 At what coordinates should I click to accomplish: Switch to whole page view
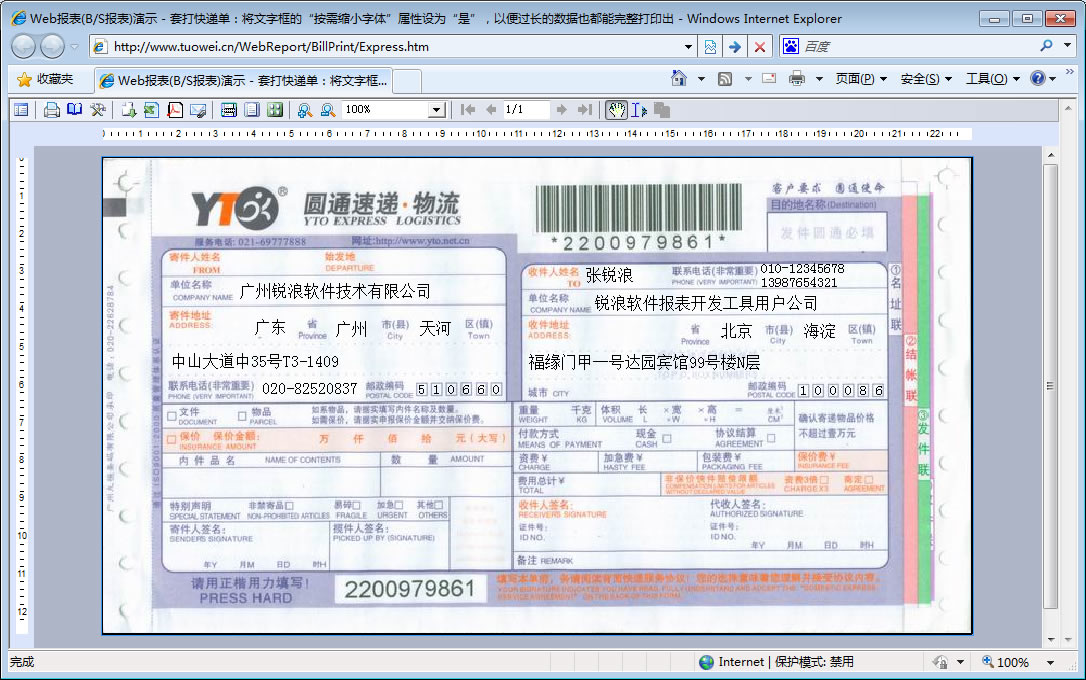(x=252, y=110)
